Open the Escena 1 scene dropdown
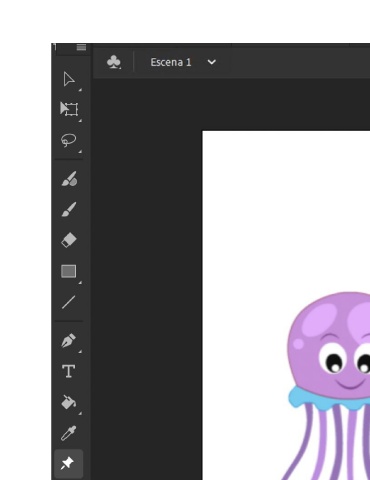The width and height of the screenshot is (370, 480). coord(212,62)
